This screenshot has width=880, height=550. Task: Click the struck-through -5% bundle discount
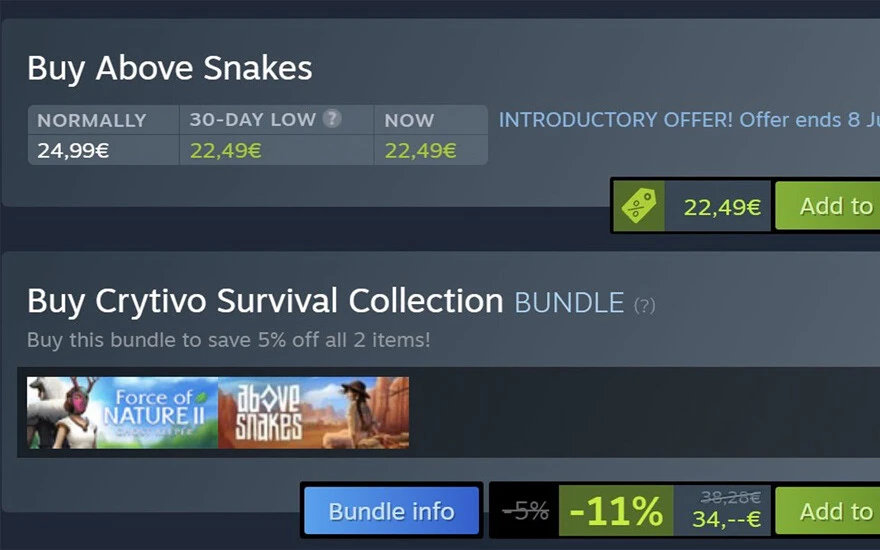tap(525, 511)
